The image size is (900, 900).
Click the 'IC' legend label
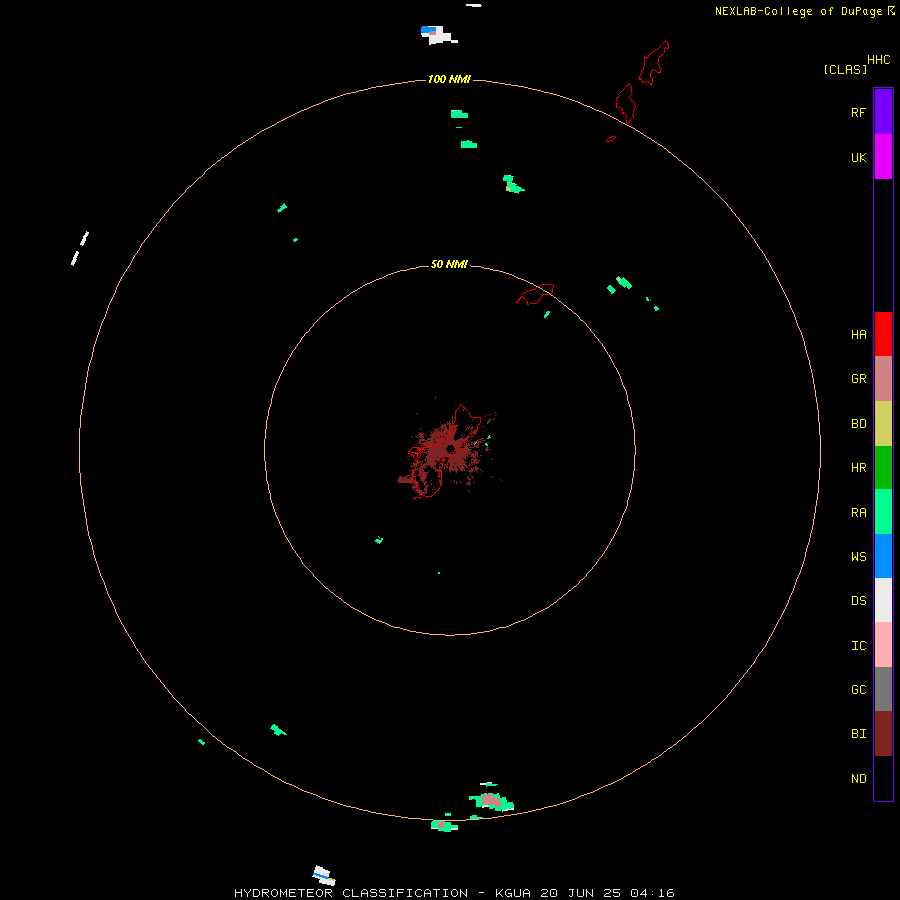858,646
